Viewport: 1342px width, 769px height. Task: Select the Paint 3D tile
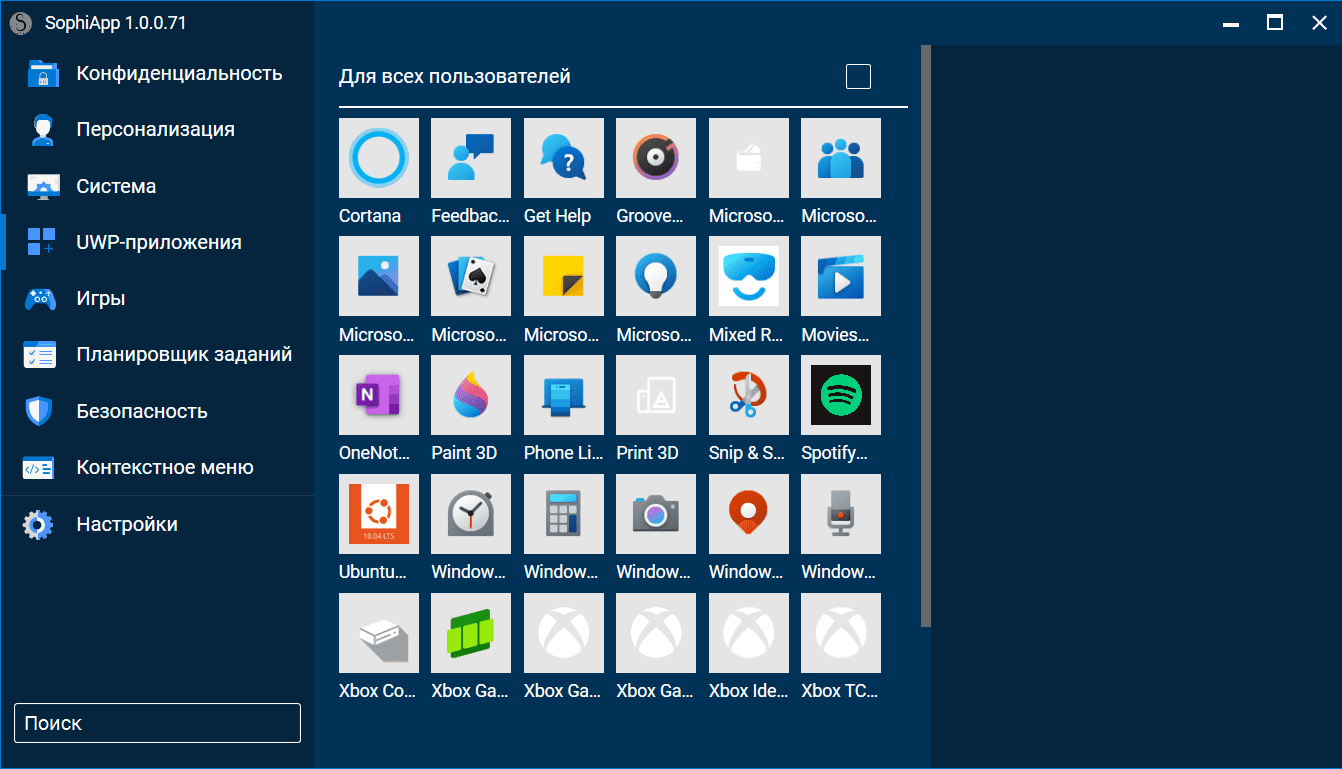(471, 395)
